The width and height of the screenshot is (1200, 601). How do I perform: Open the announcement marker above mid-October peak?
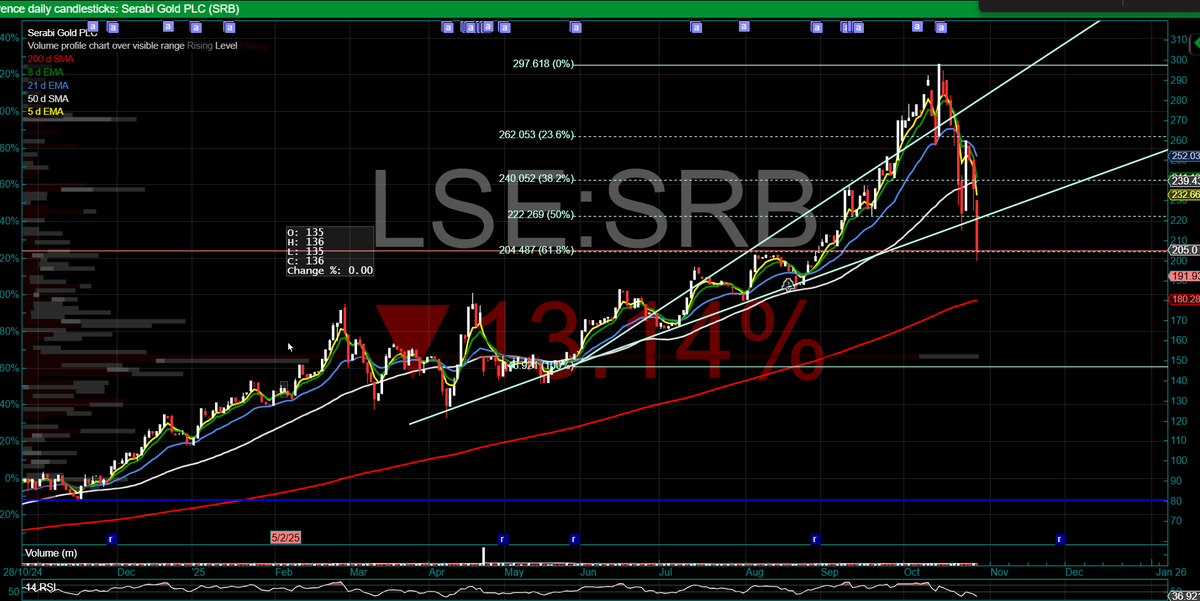coord(940,28)
